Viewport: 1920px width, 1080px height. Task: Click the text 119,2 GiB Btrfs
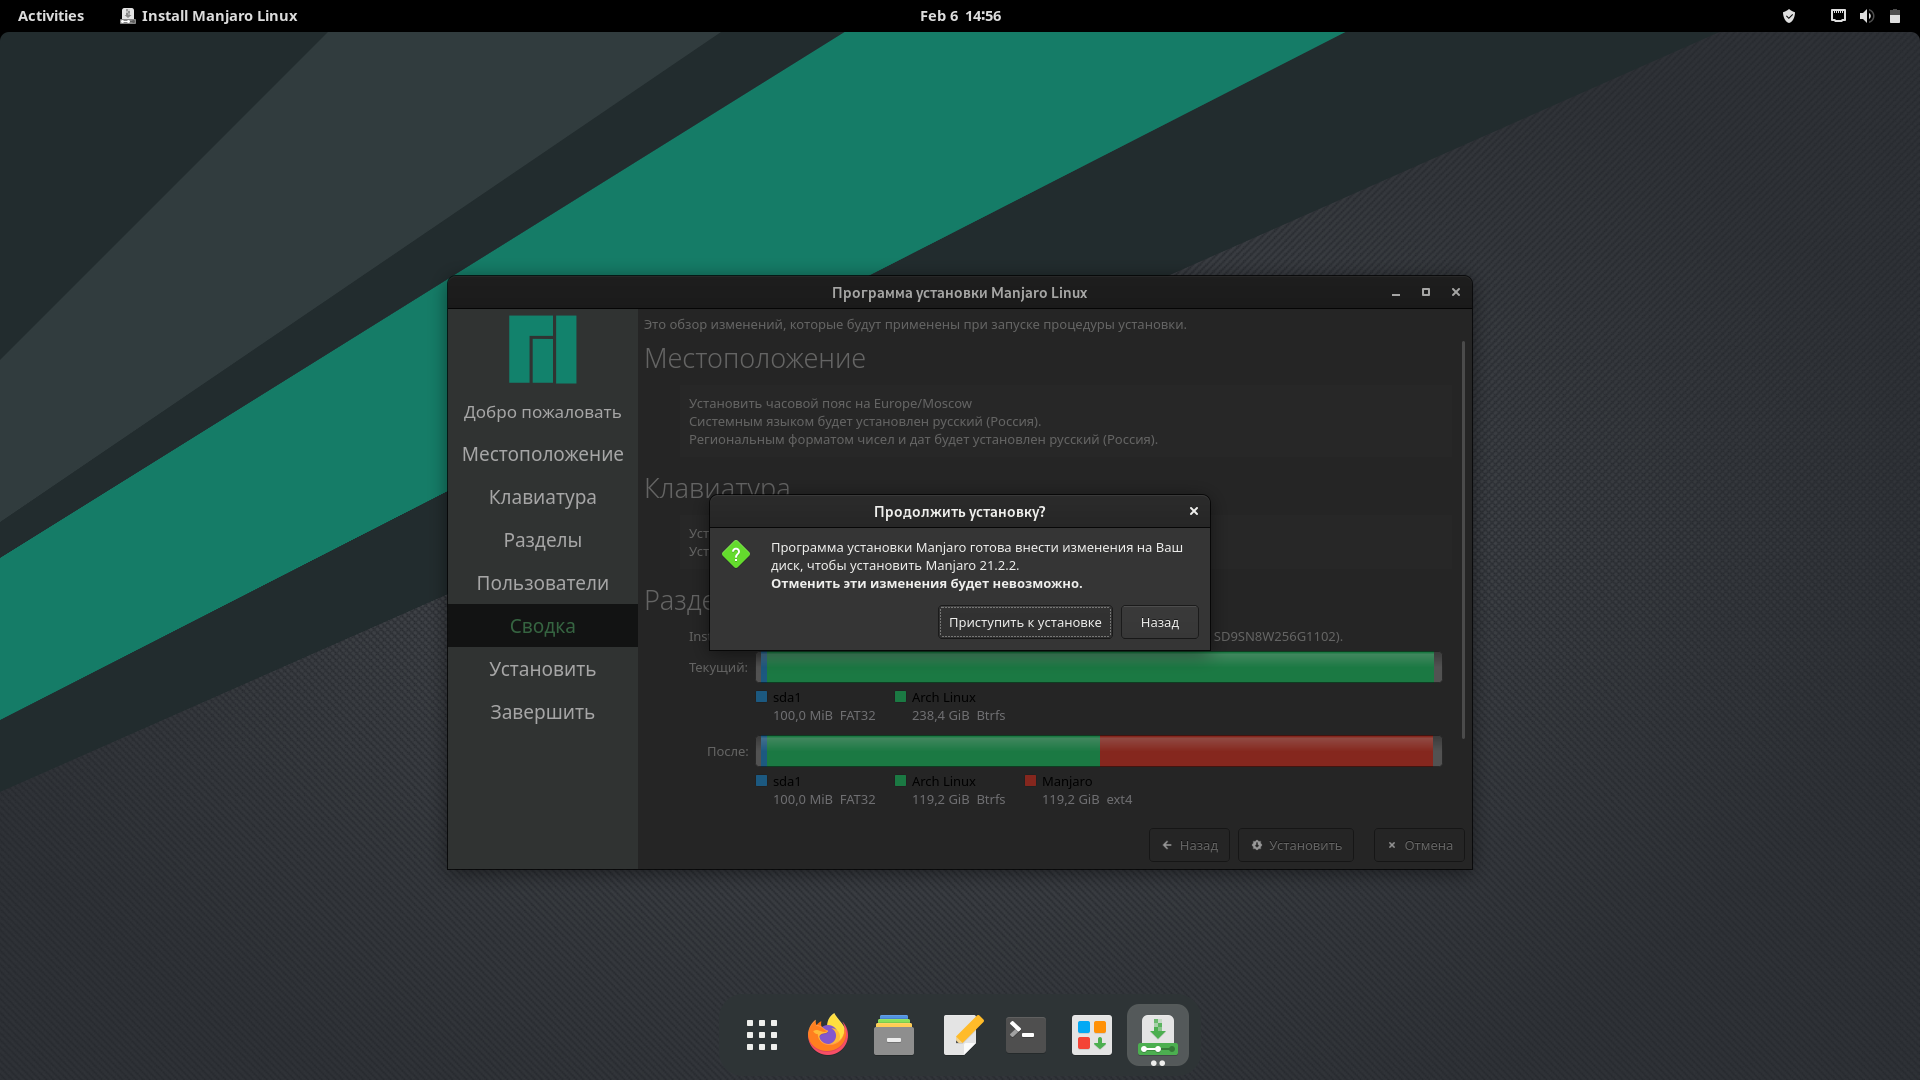pos(958,799)
